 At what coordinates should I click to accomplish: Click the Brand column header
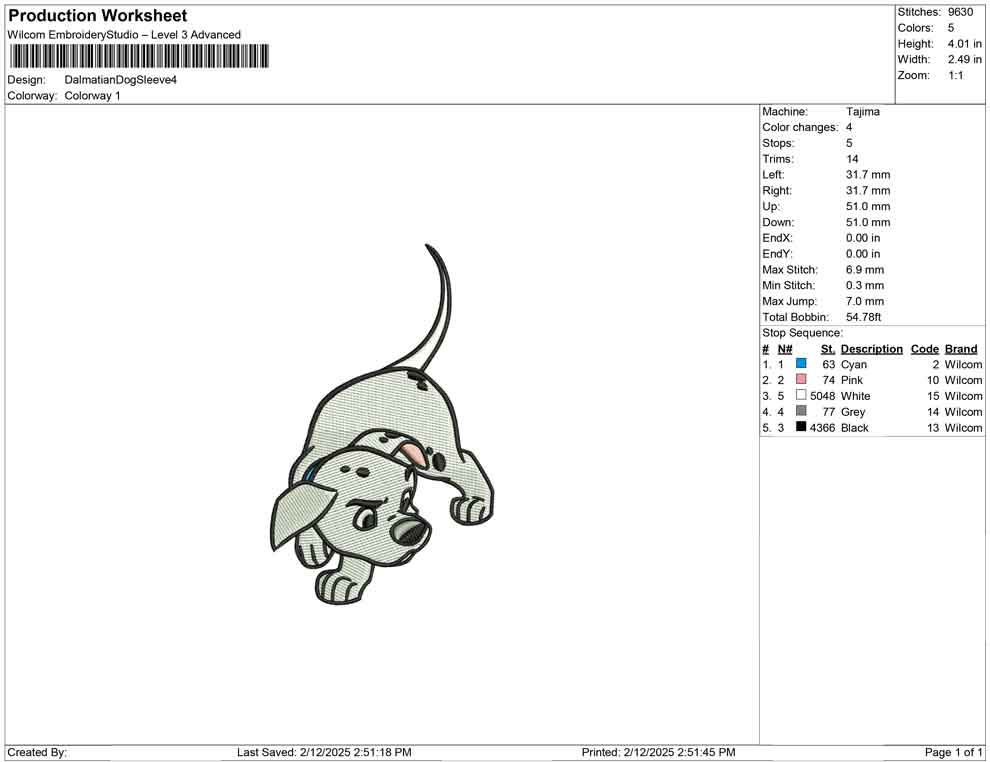[x=961, y=349]
